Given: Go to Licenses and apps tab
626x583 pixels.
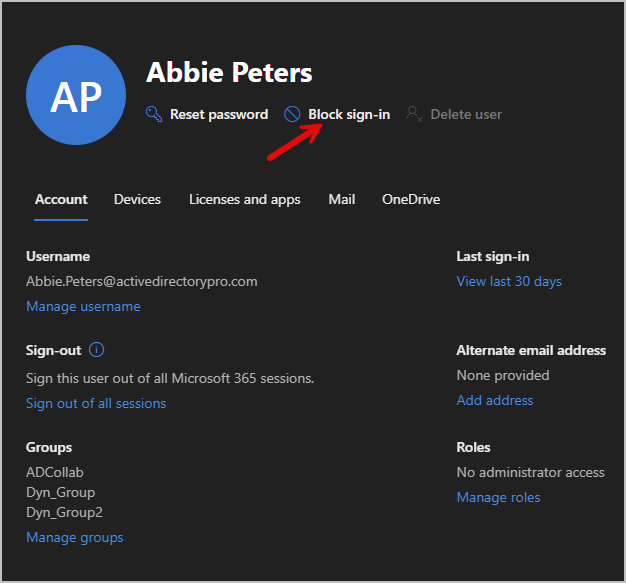Looking at the screenshot, I should pyautogui.click(x=245, y=199).
